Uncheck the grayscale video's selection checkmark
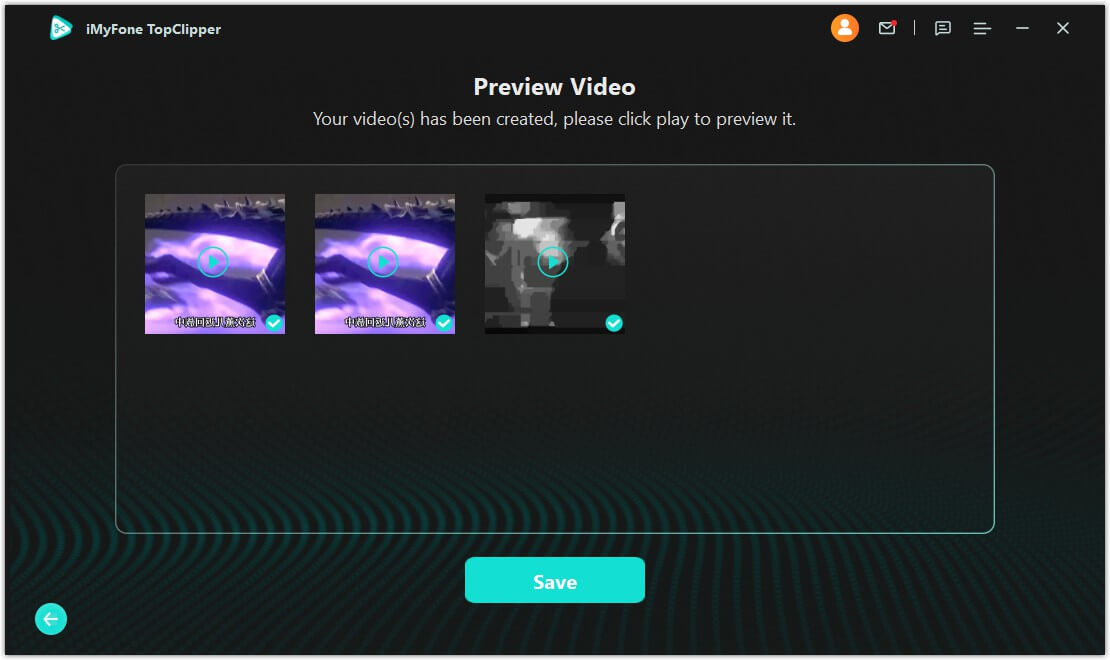 (x=614, y=323)
